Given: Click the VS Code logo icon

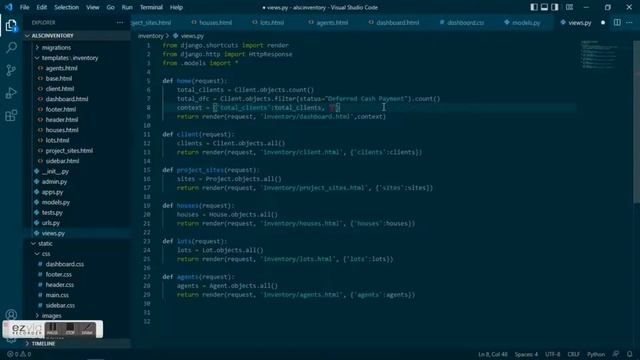Looking at the screenshot, I should pyautogui.click(x=9, y=7).
